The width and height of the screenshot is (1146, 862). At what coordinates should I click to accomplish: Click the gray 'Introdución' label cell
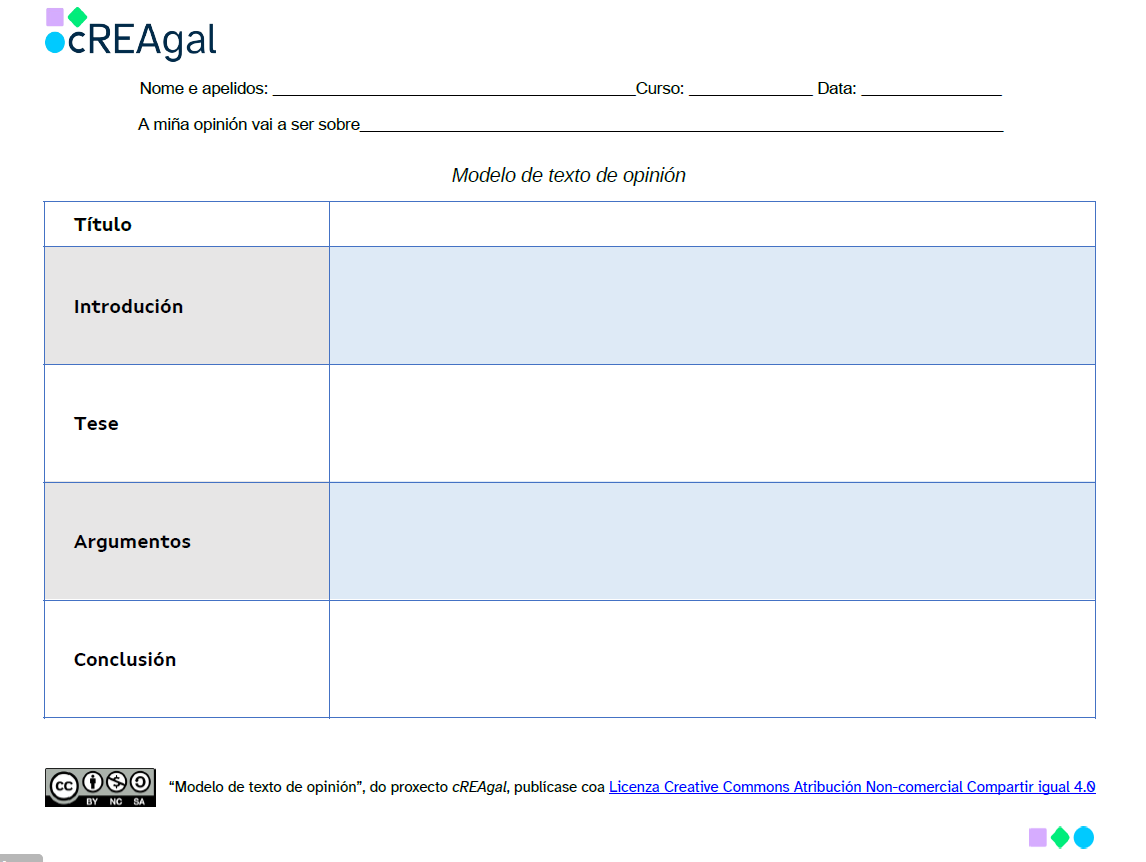pyautogui.click(x=187, y=306)
